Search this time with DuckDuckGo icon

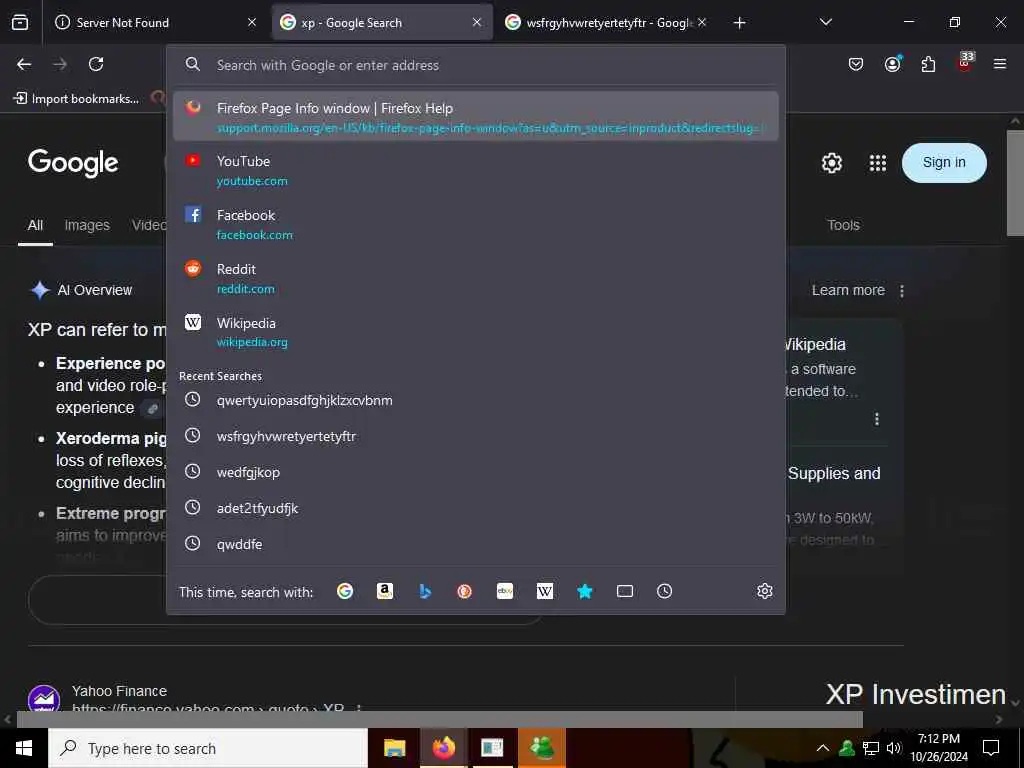click(464, 591)
